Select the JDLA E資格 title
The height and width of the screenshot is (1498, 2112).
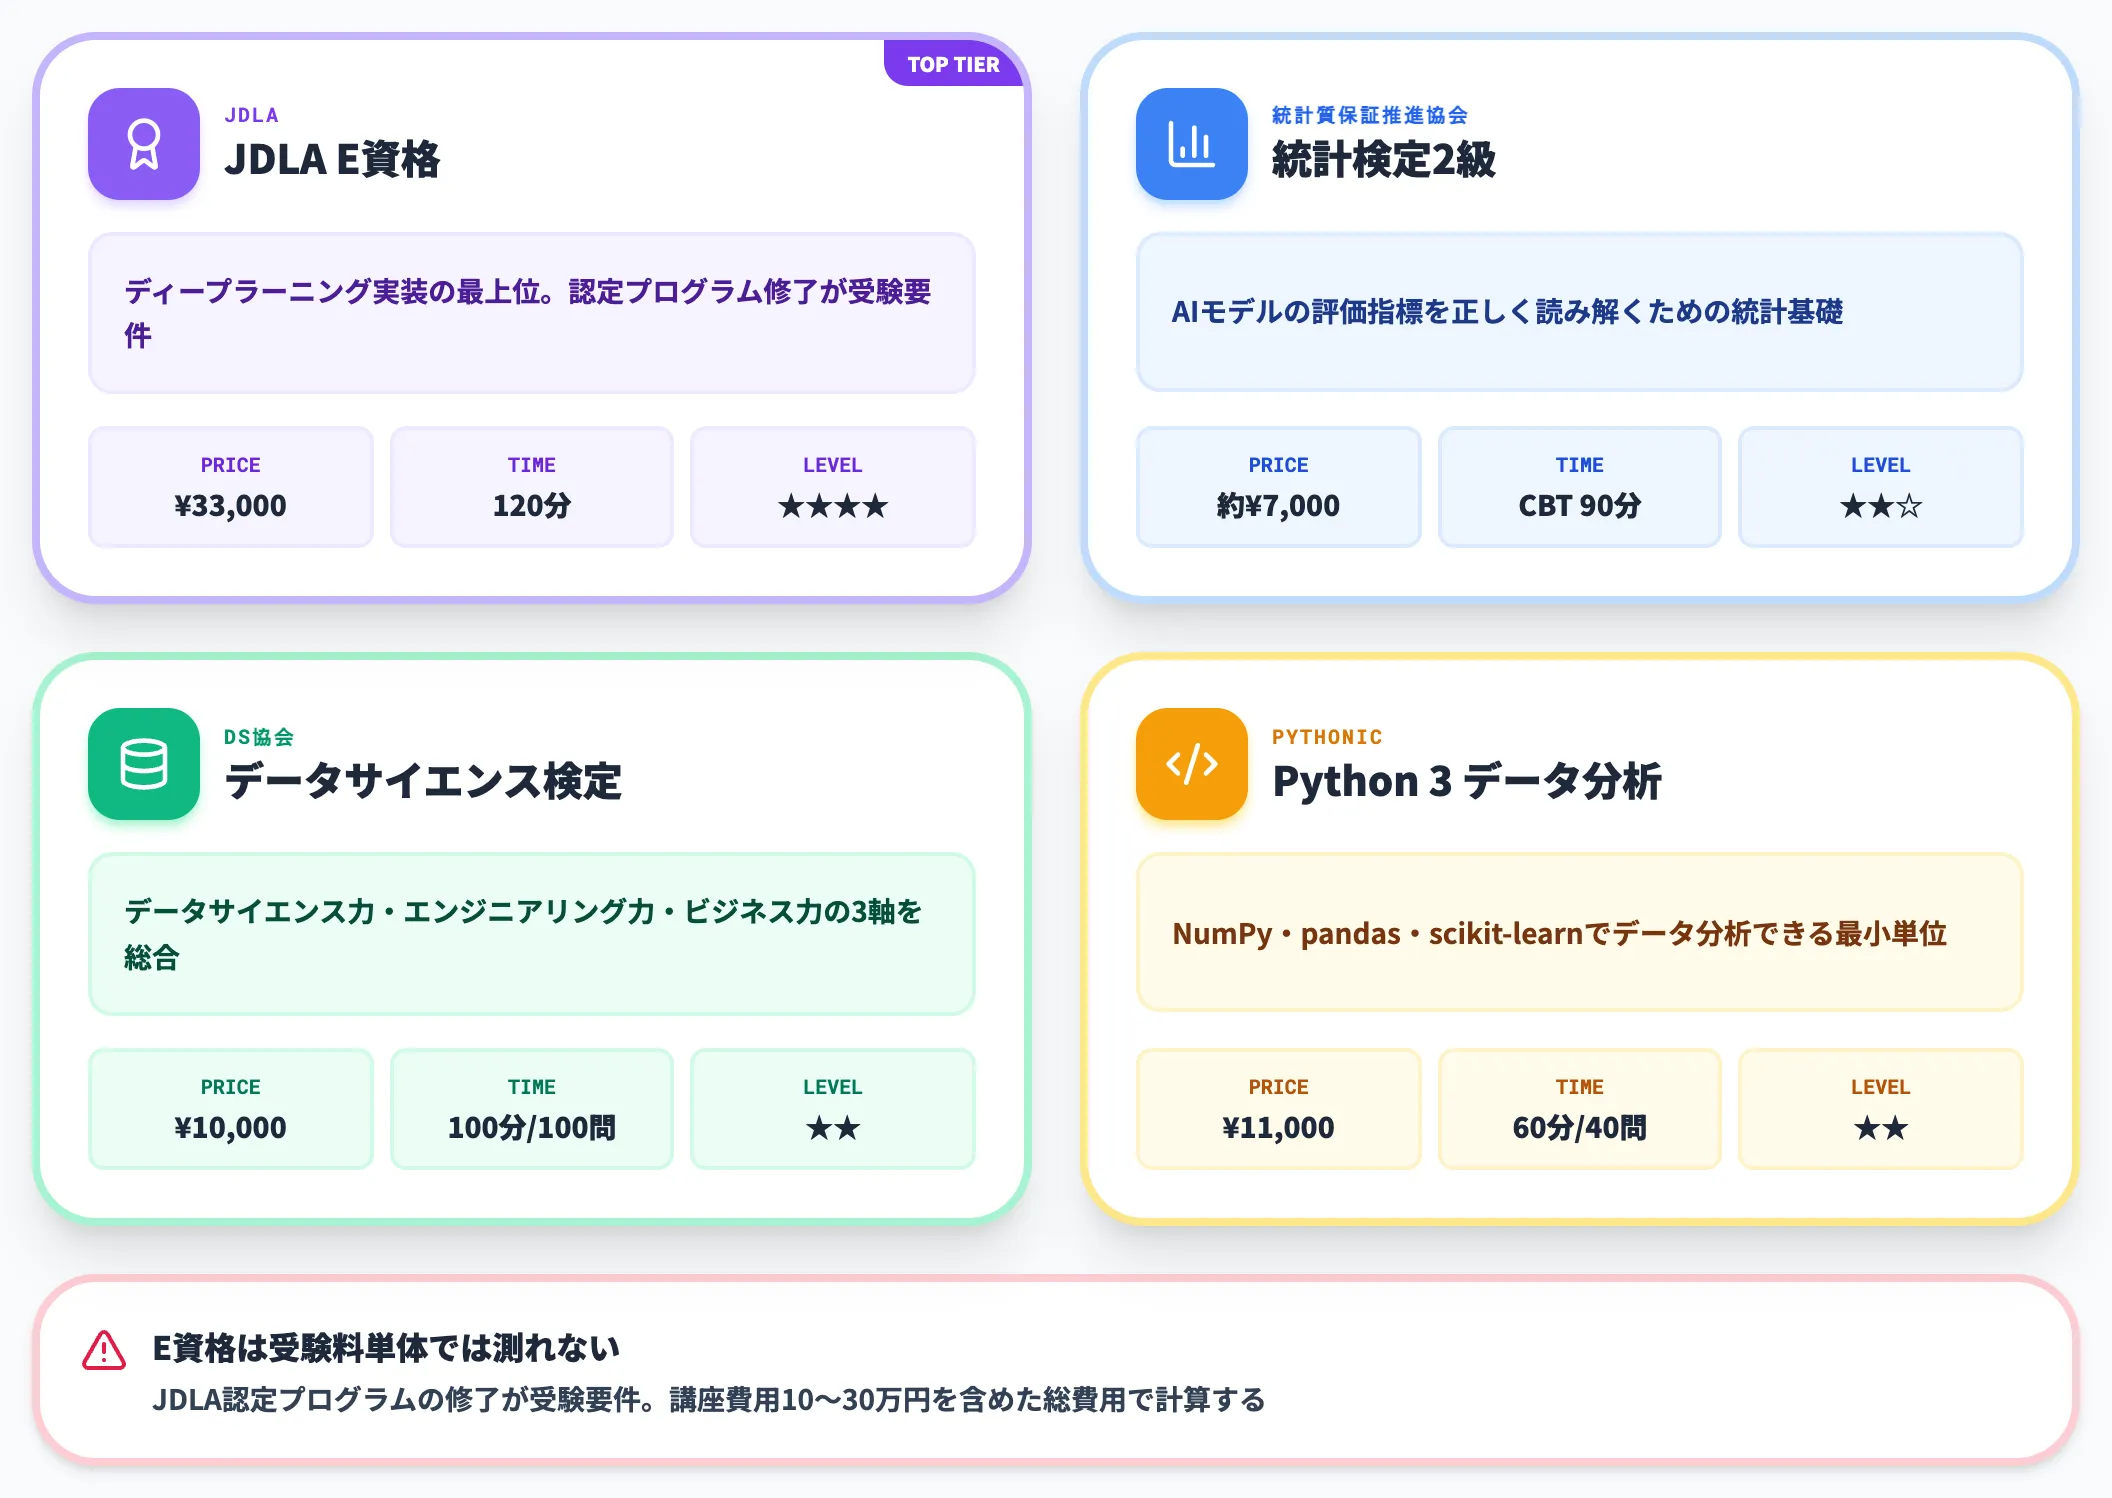click(332, 160)
